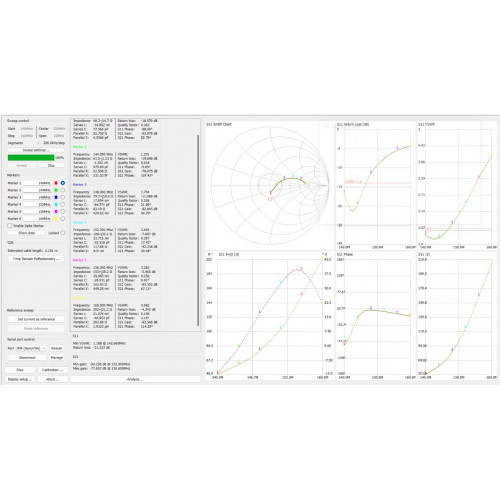Open the Files dialog
The height and width of the screenshot is (500, 500).
point(20,370)
